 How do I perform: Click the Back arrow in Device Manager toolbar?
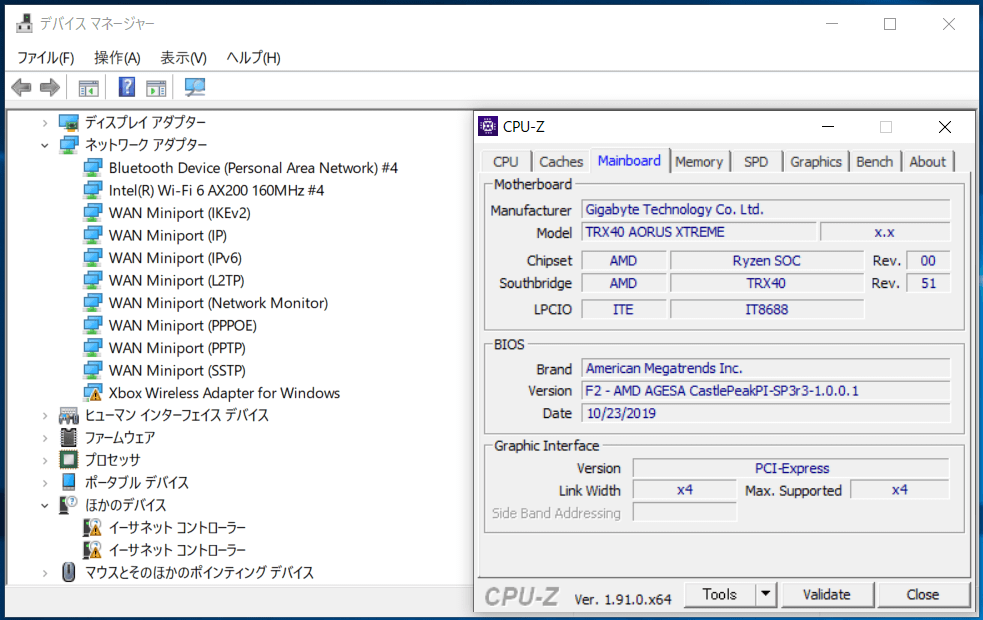tap(21, 87)
